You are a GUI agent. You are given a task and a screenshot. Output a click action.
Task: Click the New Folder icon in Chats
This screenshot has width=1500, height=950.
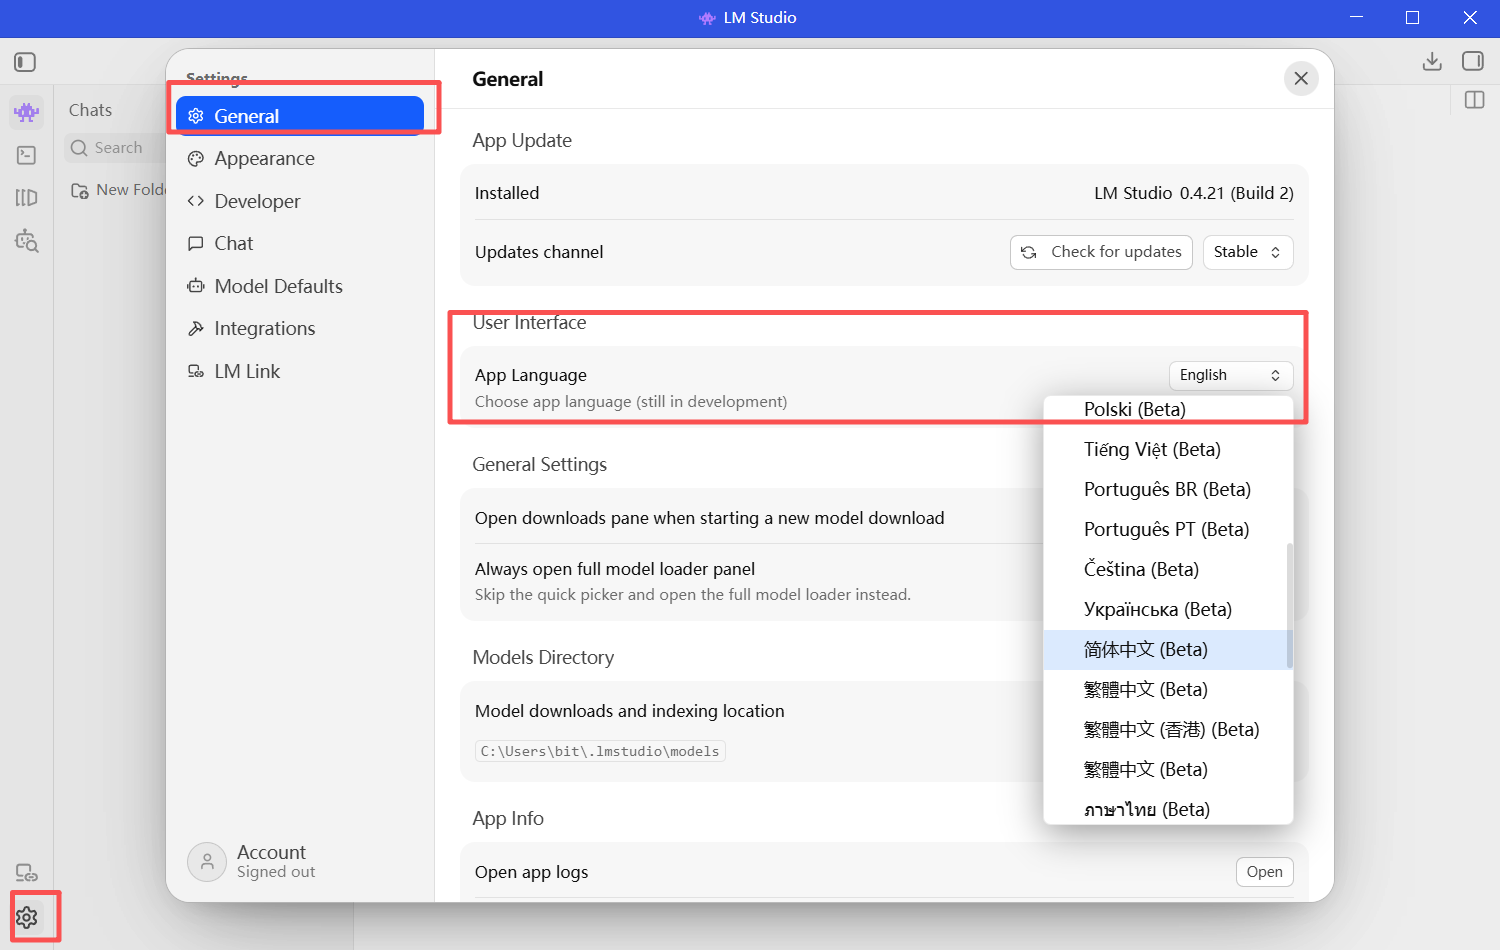coord(80,190)
